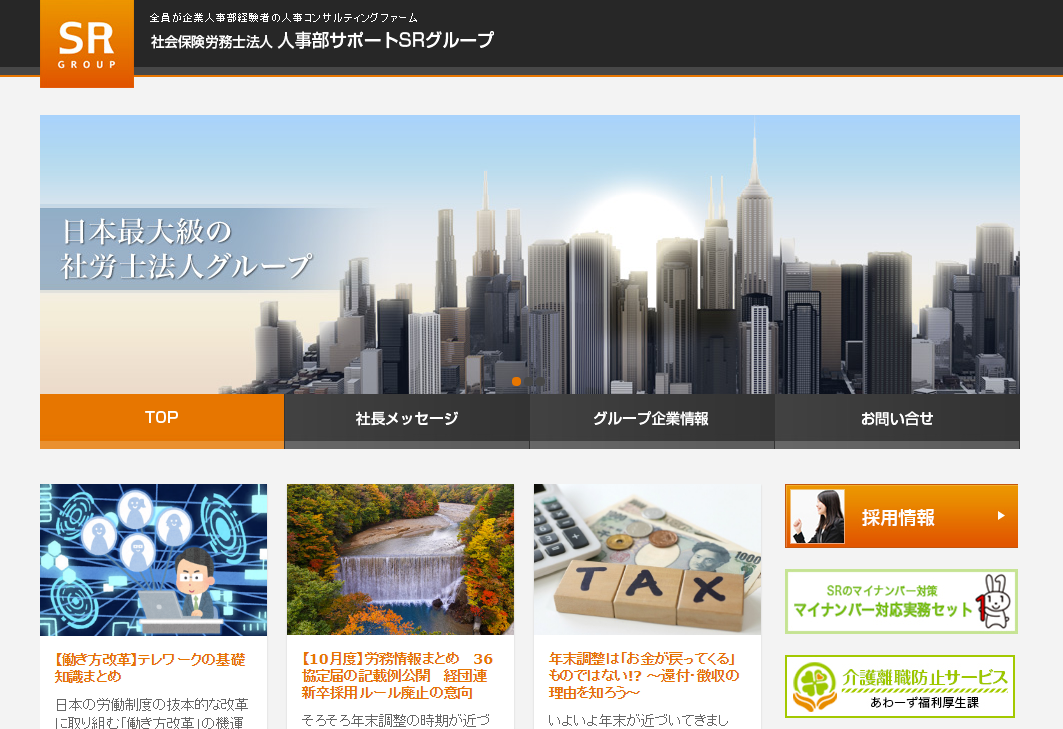
Task: Open マイナンバー対応実務セット banner
Action: [901, 602]
